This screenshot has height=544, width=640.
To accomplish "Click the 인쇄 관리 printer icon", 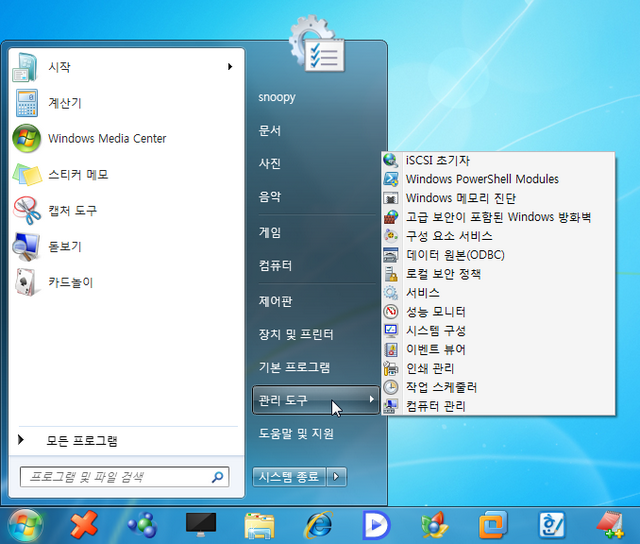I will click(x=391, y=369).
